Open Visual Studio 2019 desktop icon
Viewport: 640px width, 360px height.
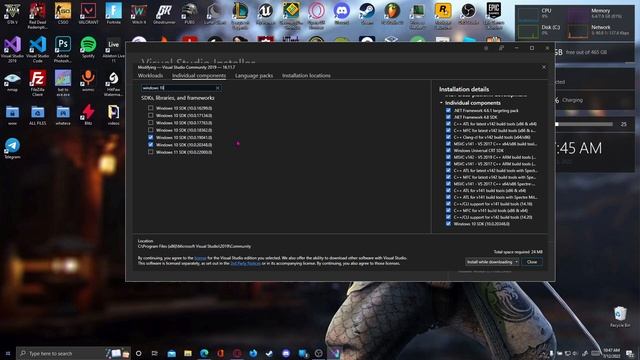click(12, 49)
